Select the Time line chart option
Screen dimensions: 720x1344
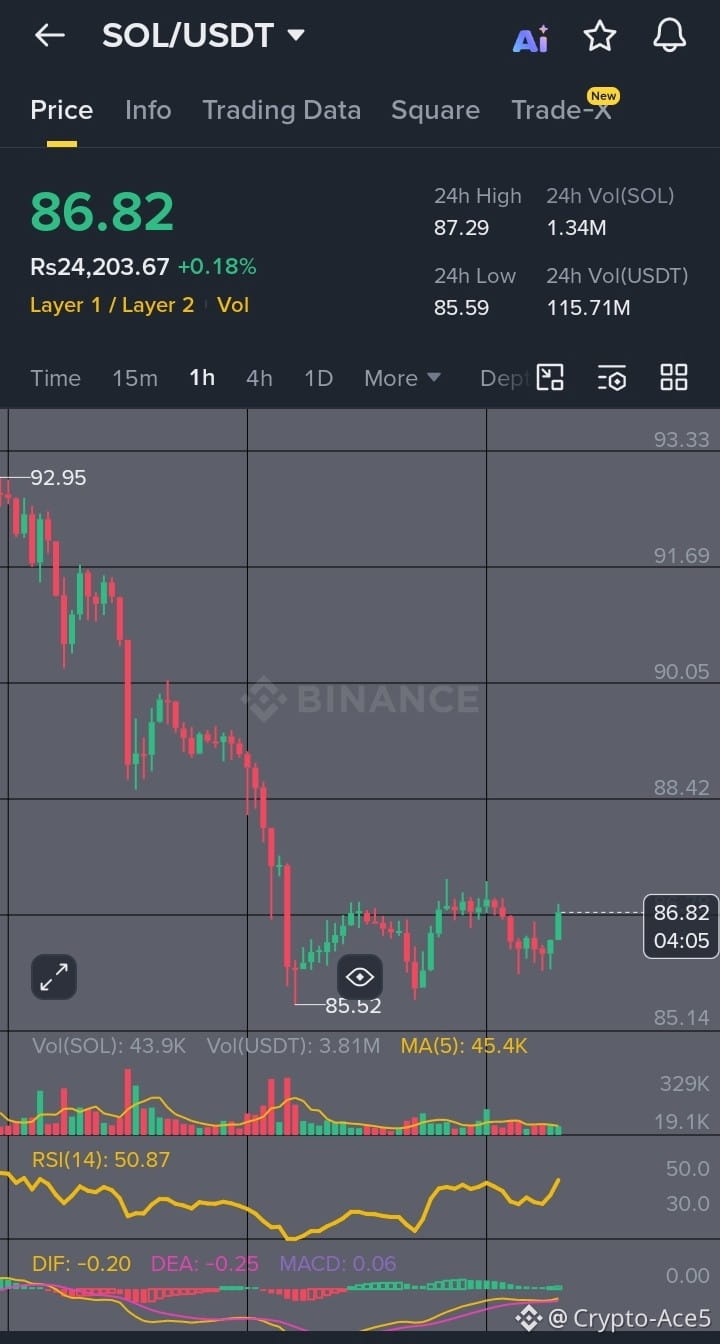tap(55, 378)
